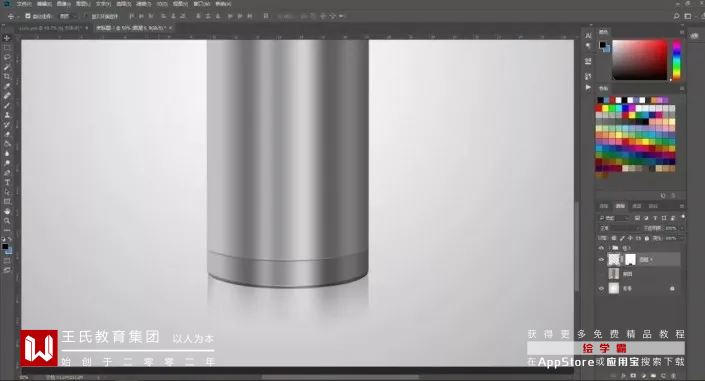Select the Rectangular Marquee tool
Screen dimensions: 705x381
click(x=7, y=48)
